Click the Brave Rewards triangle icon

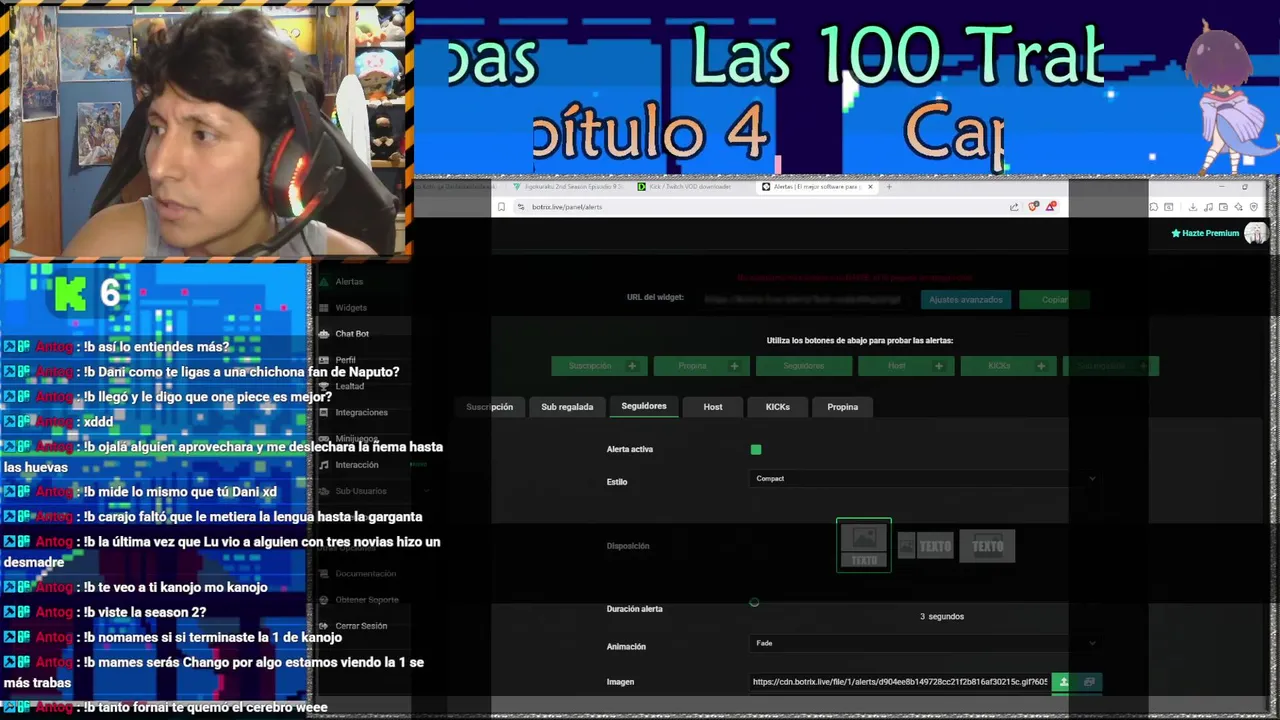(1050, 207)
